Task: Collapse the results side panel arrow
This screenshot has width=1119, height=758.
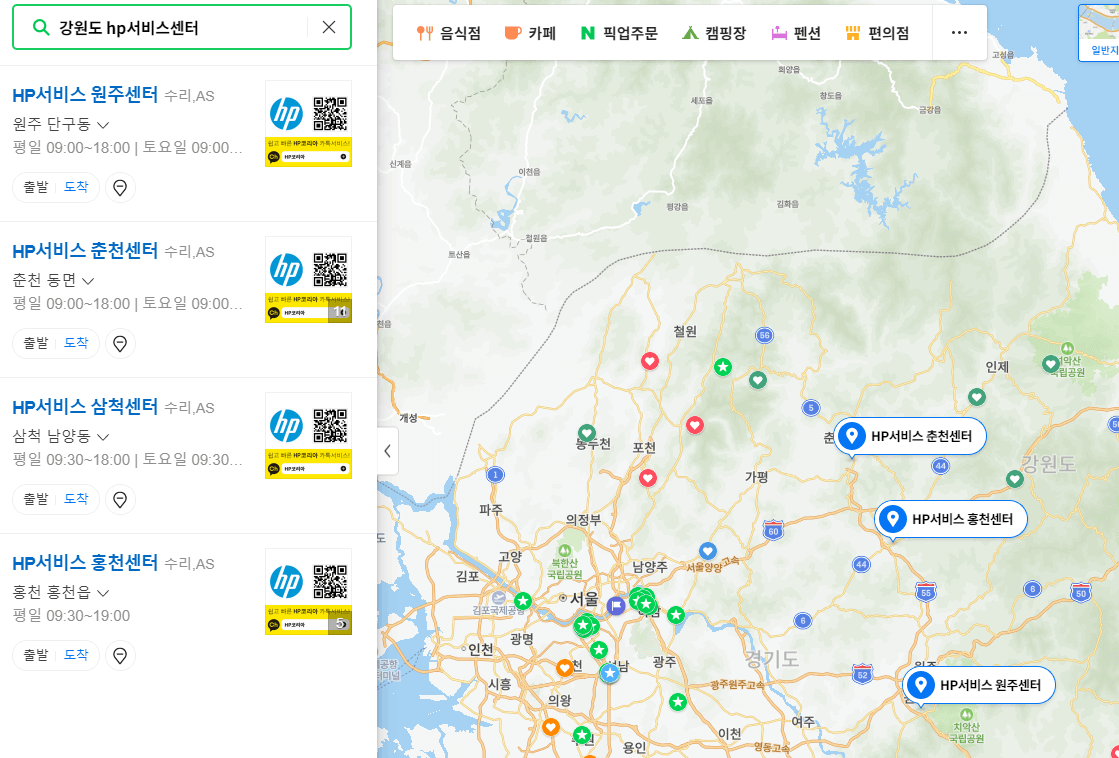Action: pos(388,451)
